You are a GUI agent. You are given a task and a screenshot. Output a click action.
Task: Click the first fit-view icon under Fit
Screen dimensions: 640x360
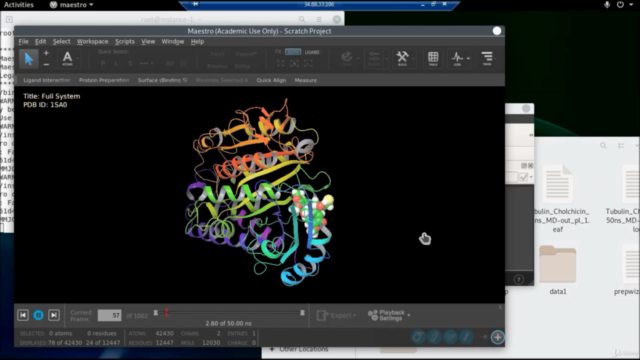point(280,63)
